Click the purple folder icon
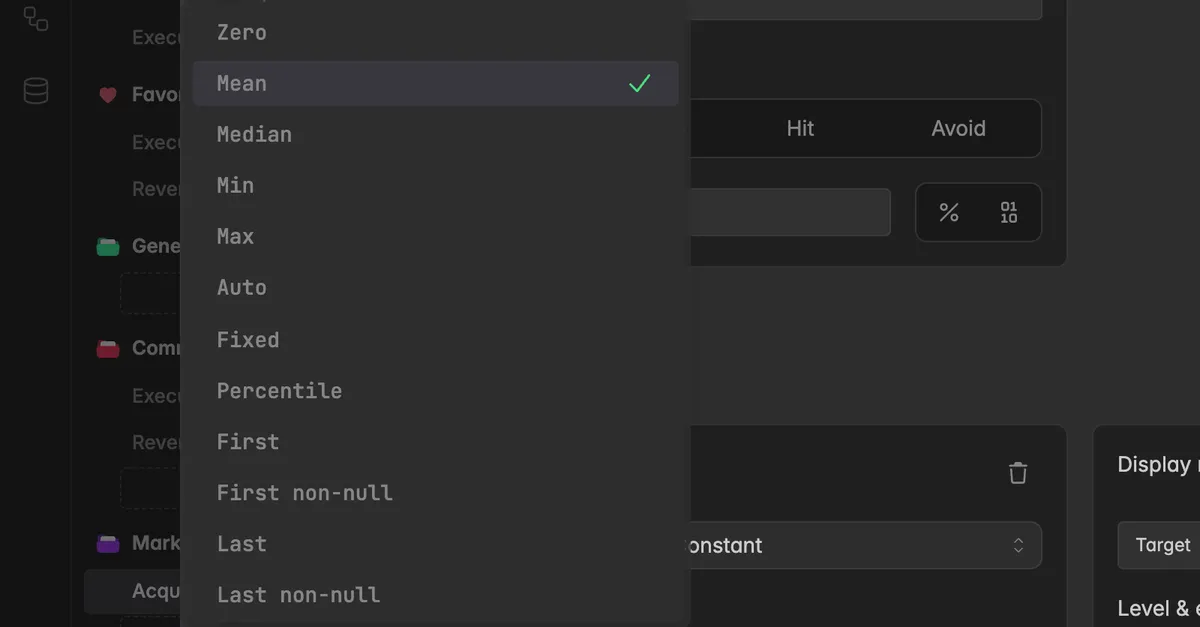Image resolution: width=1200 pixels, height=627 pixels. click(108, 544)
